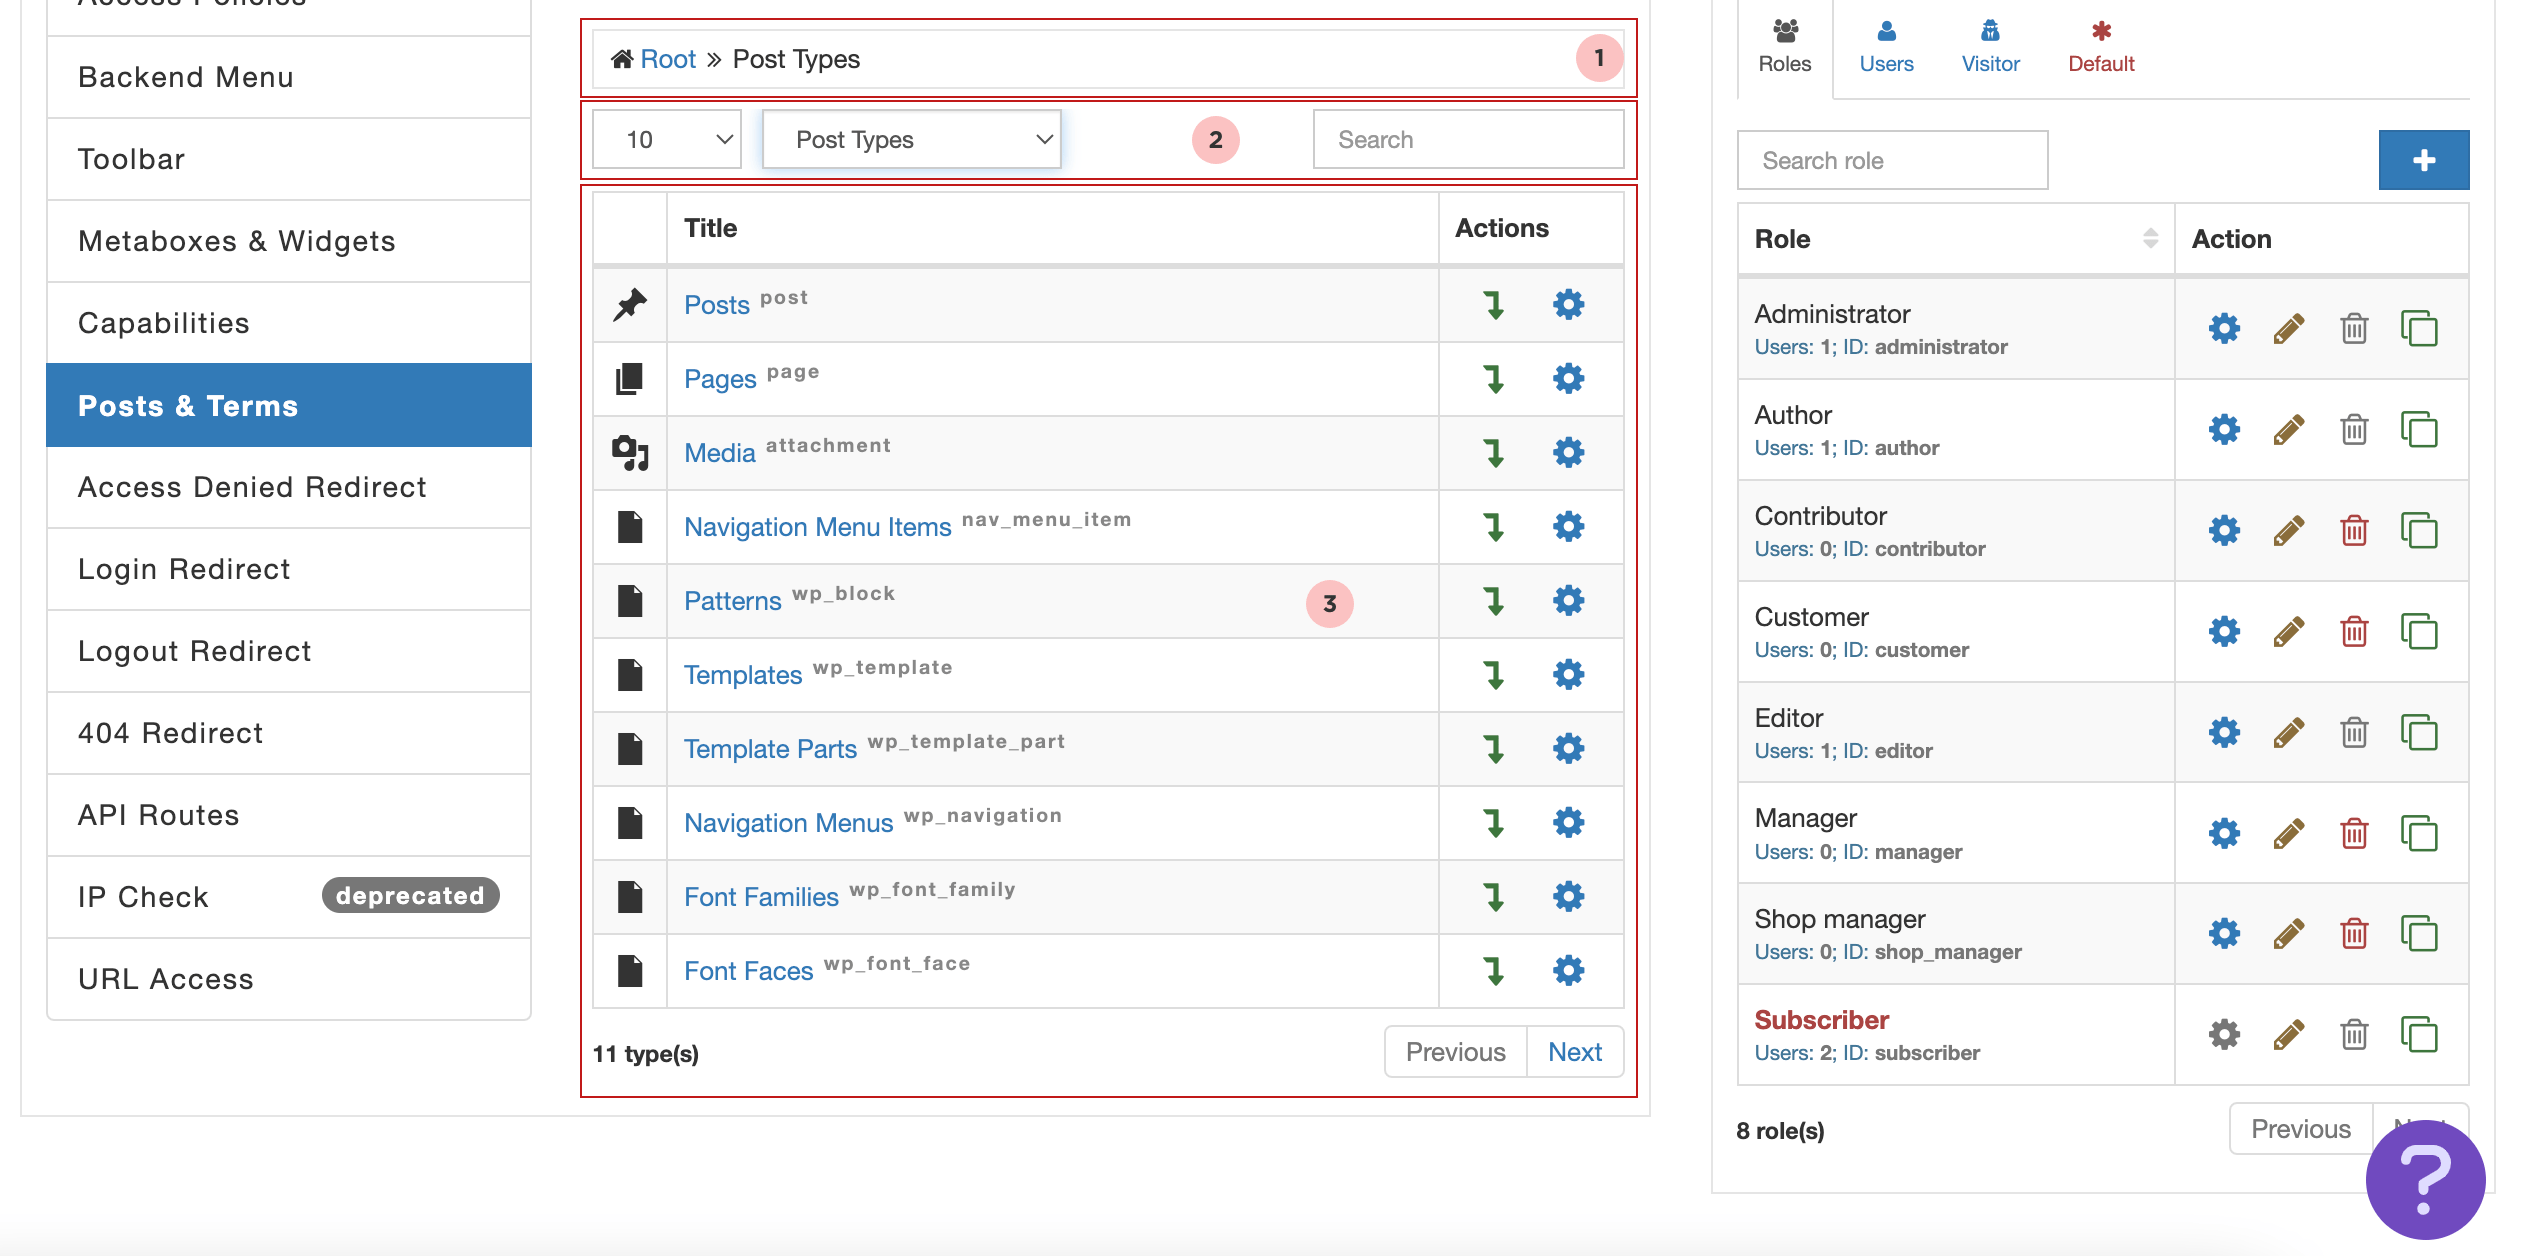2524x1256 pixels.
Task: Open the Font Faces link
Action: point(748,971)
